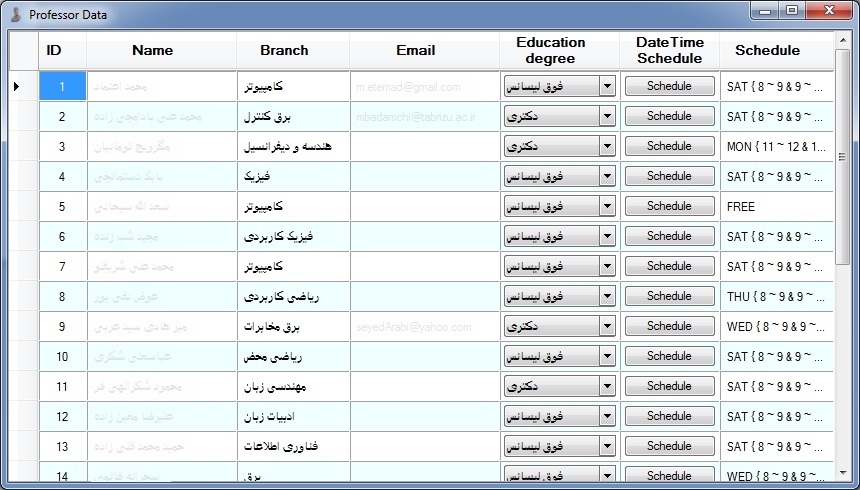The width and height of the screenshot is (860, 490).
Task: Click the Education degree column header
Action: 559,50
